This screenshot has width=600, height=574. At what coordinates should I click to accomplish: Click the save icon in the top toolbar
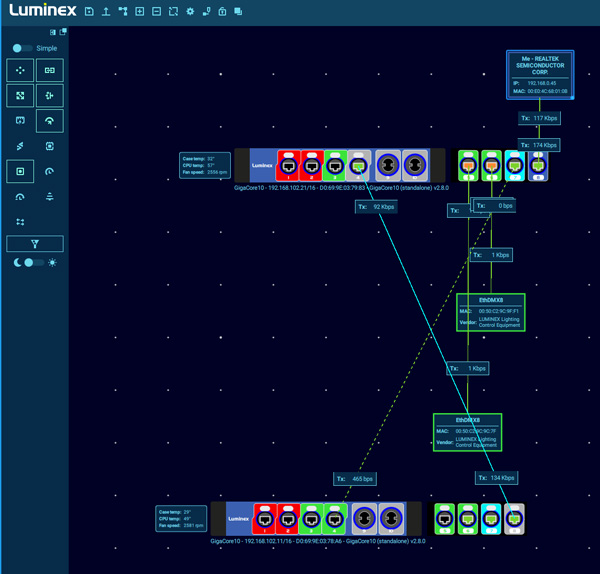(89, 11)
